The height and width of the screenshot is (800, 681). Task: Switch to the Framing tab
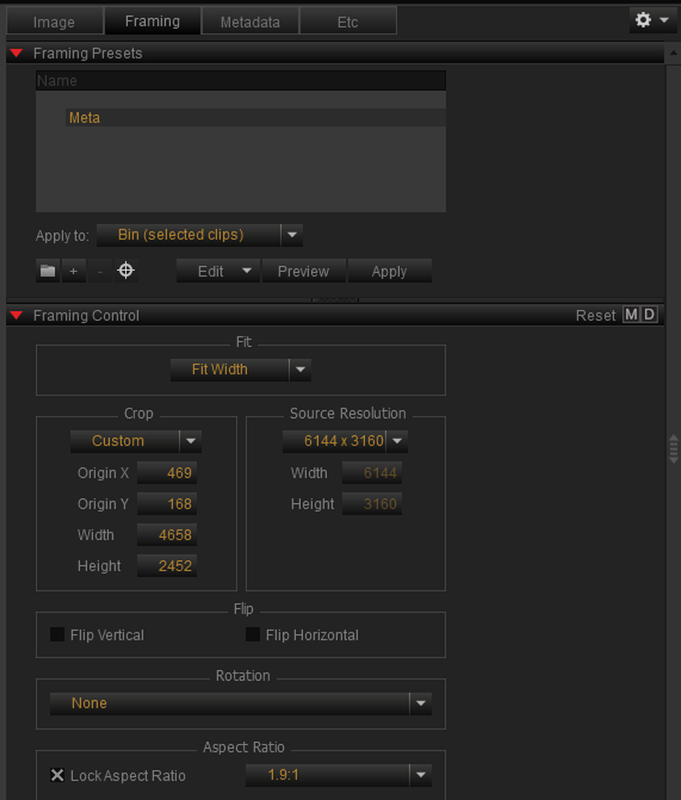[153, 21]
